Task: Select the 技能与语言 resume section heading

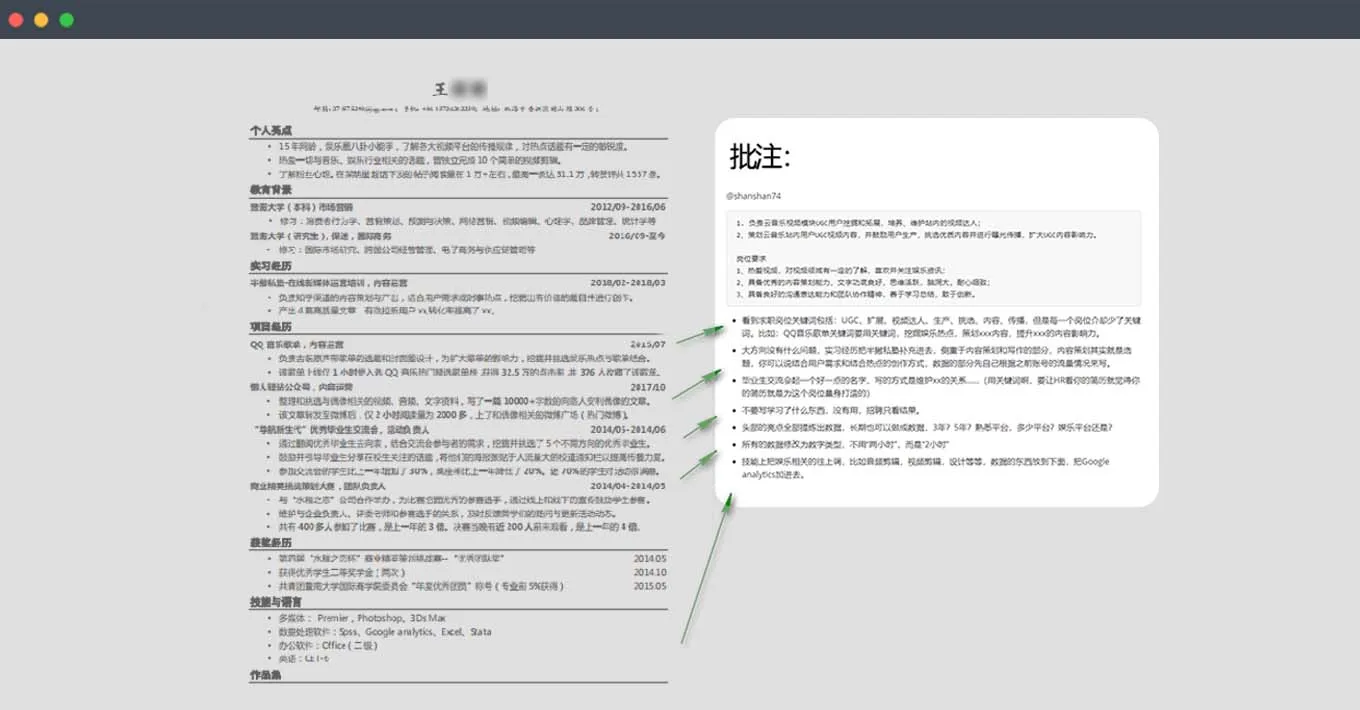Action: [277, 603]
